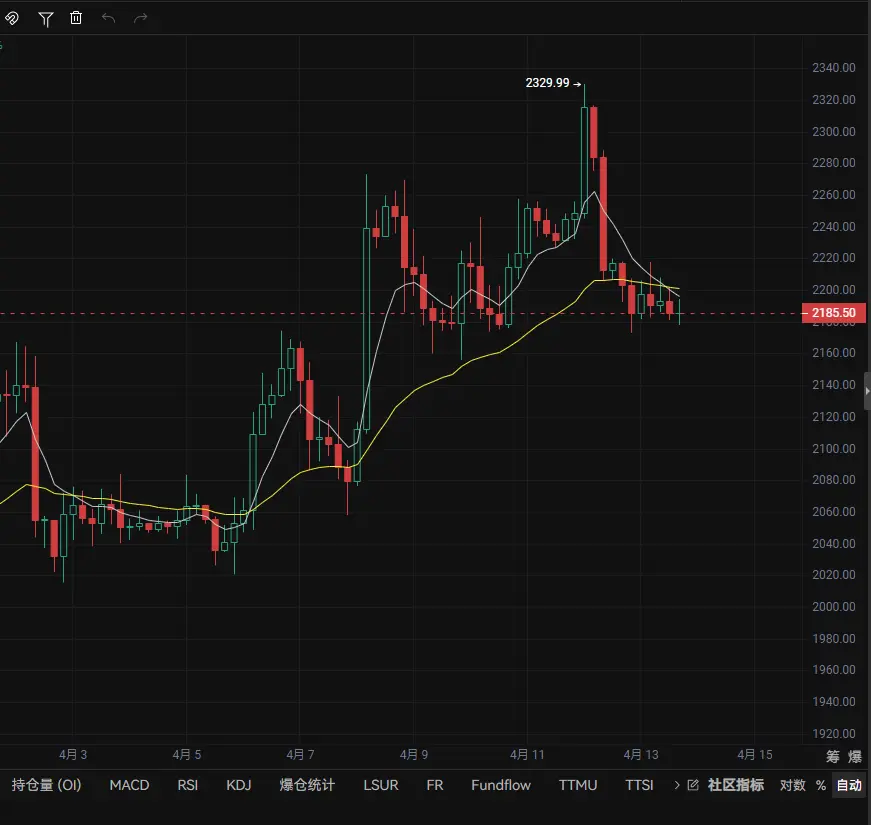Open the edit indicators pencil icon
The width and height of the screenshot is (871, 825).
(693, 784)
